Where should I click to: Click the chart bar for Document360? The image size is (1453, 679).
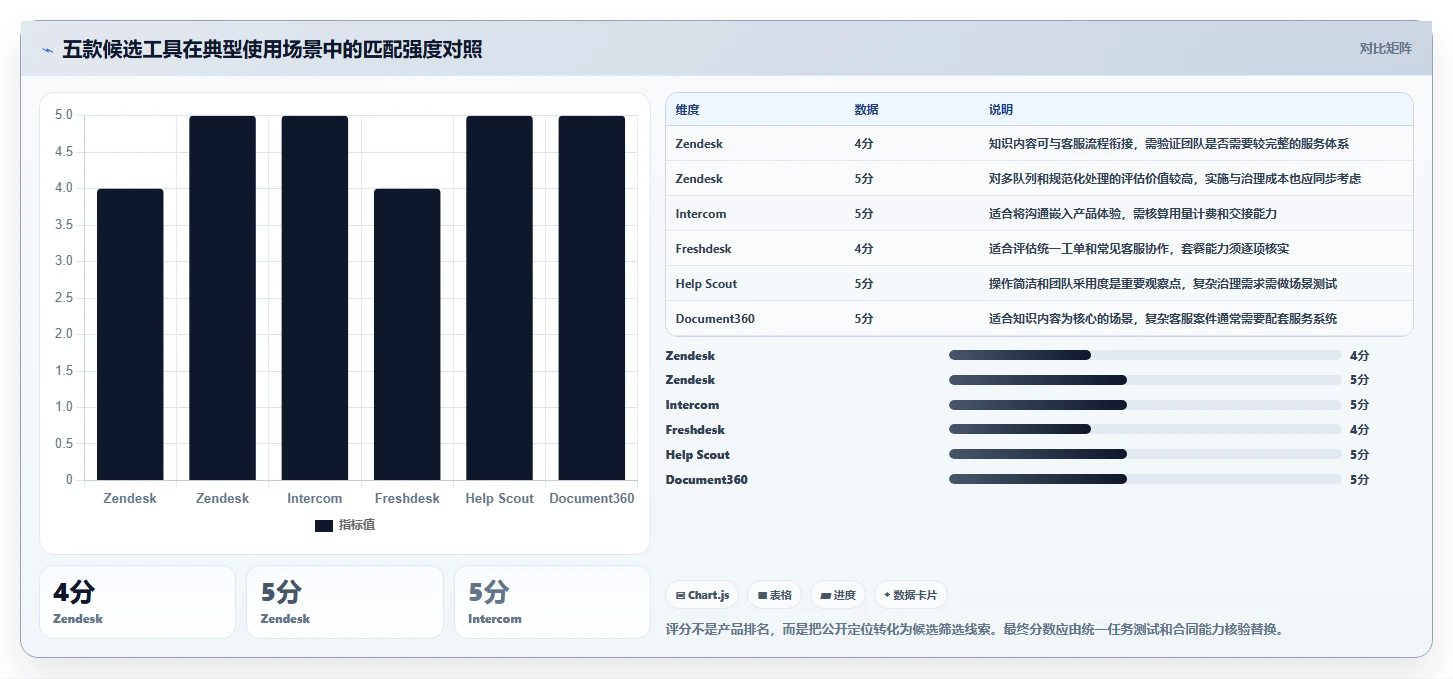[592, 298]
